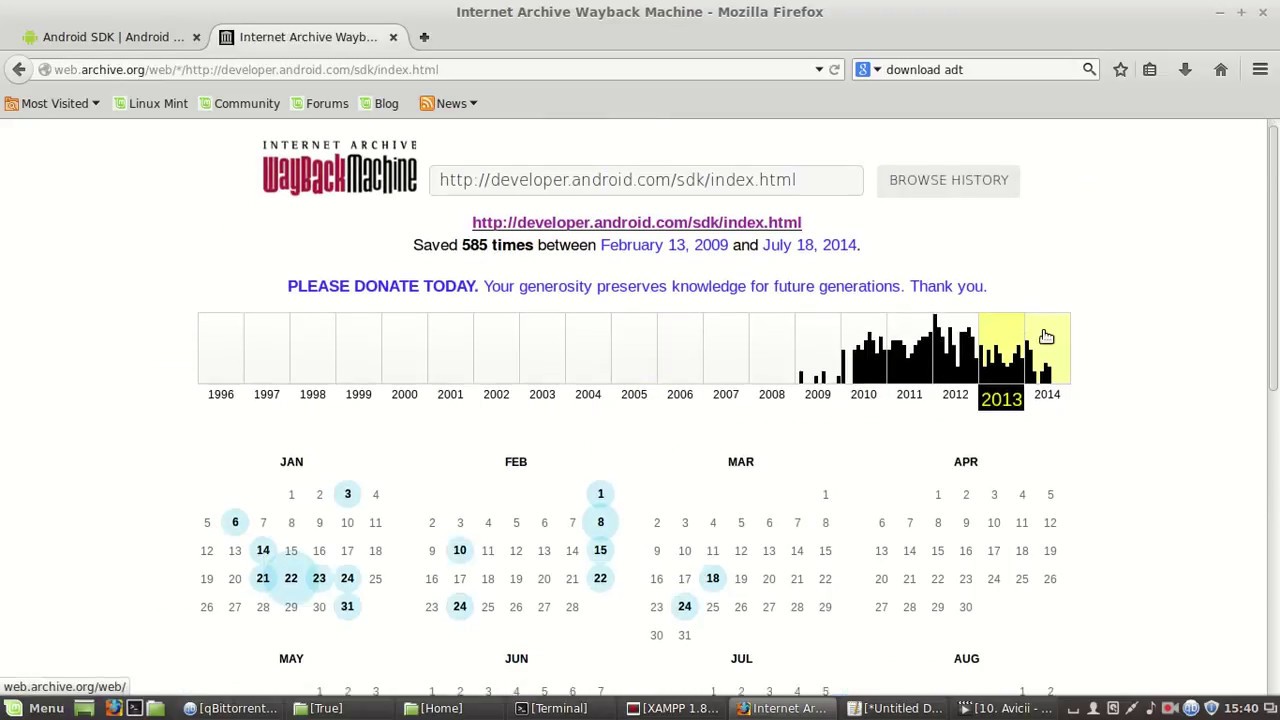This screenshot has height=720, width=1280.
Task: Open the URL history dropdown arrow
Action: 819,70
